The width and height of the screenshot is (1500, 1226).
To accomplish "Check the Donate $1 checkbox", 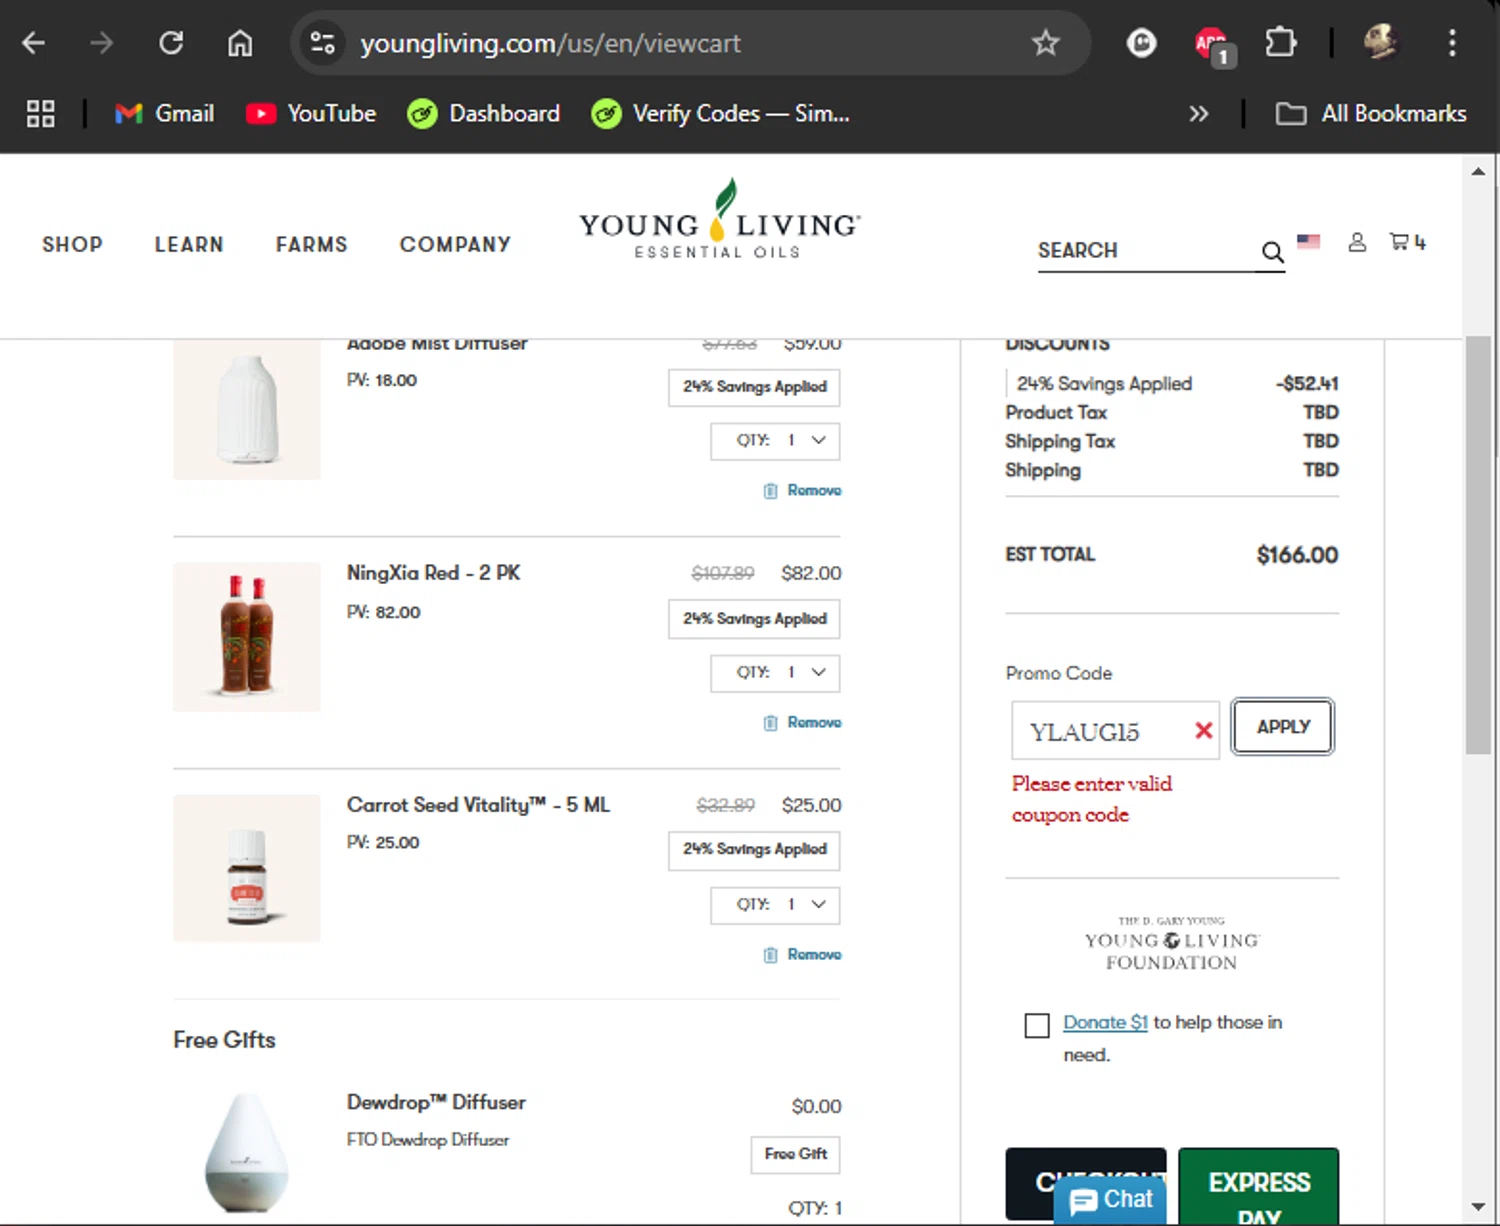I will 1037,1025.
